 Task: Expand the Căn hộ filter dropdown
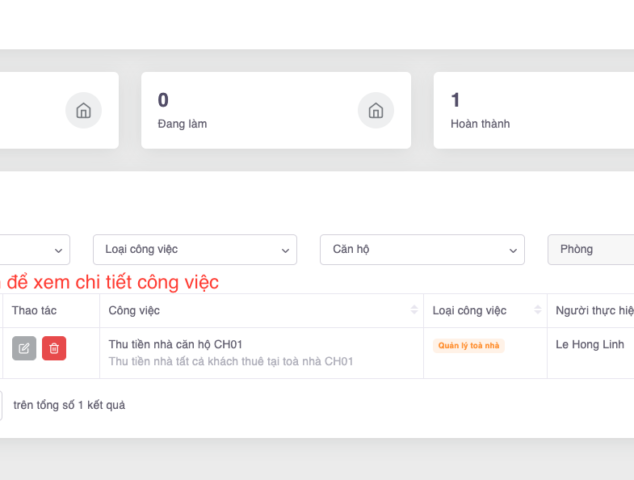point(422,249)
